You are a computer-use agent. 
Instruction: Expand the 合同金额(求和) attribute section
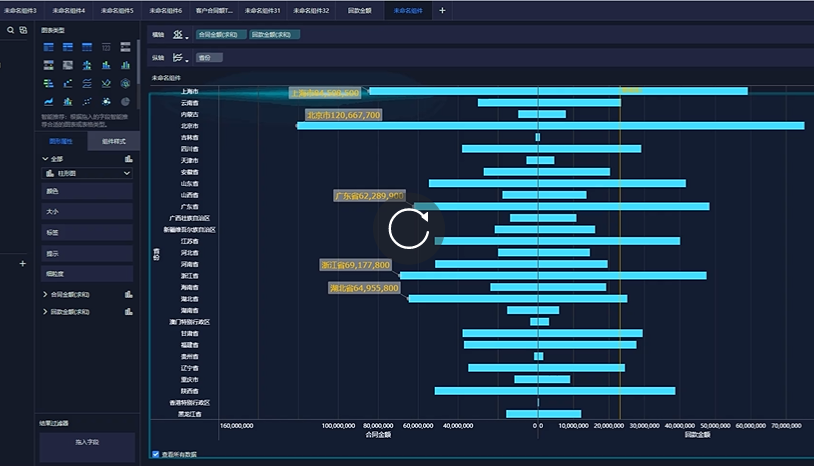(45, 294)
